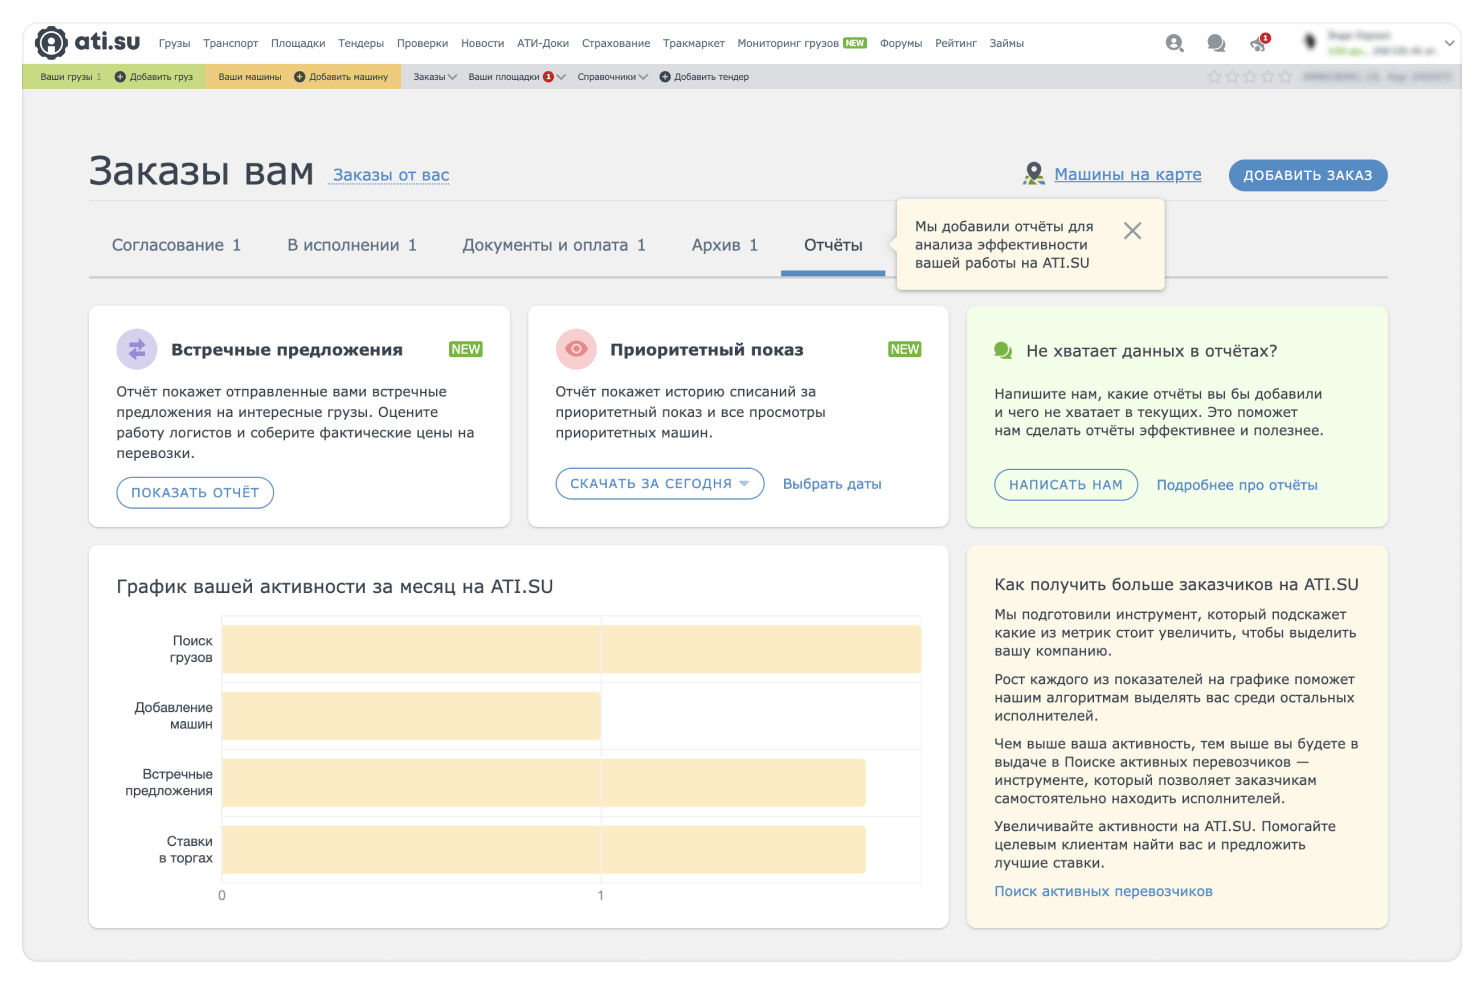Switch to the Согласование tab

tap(176, 245)
